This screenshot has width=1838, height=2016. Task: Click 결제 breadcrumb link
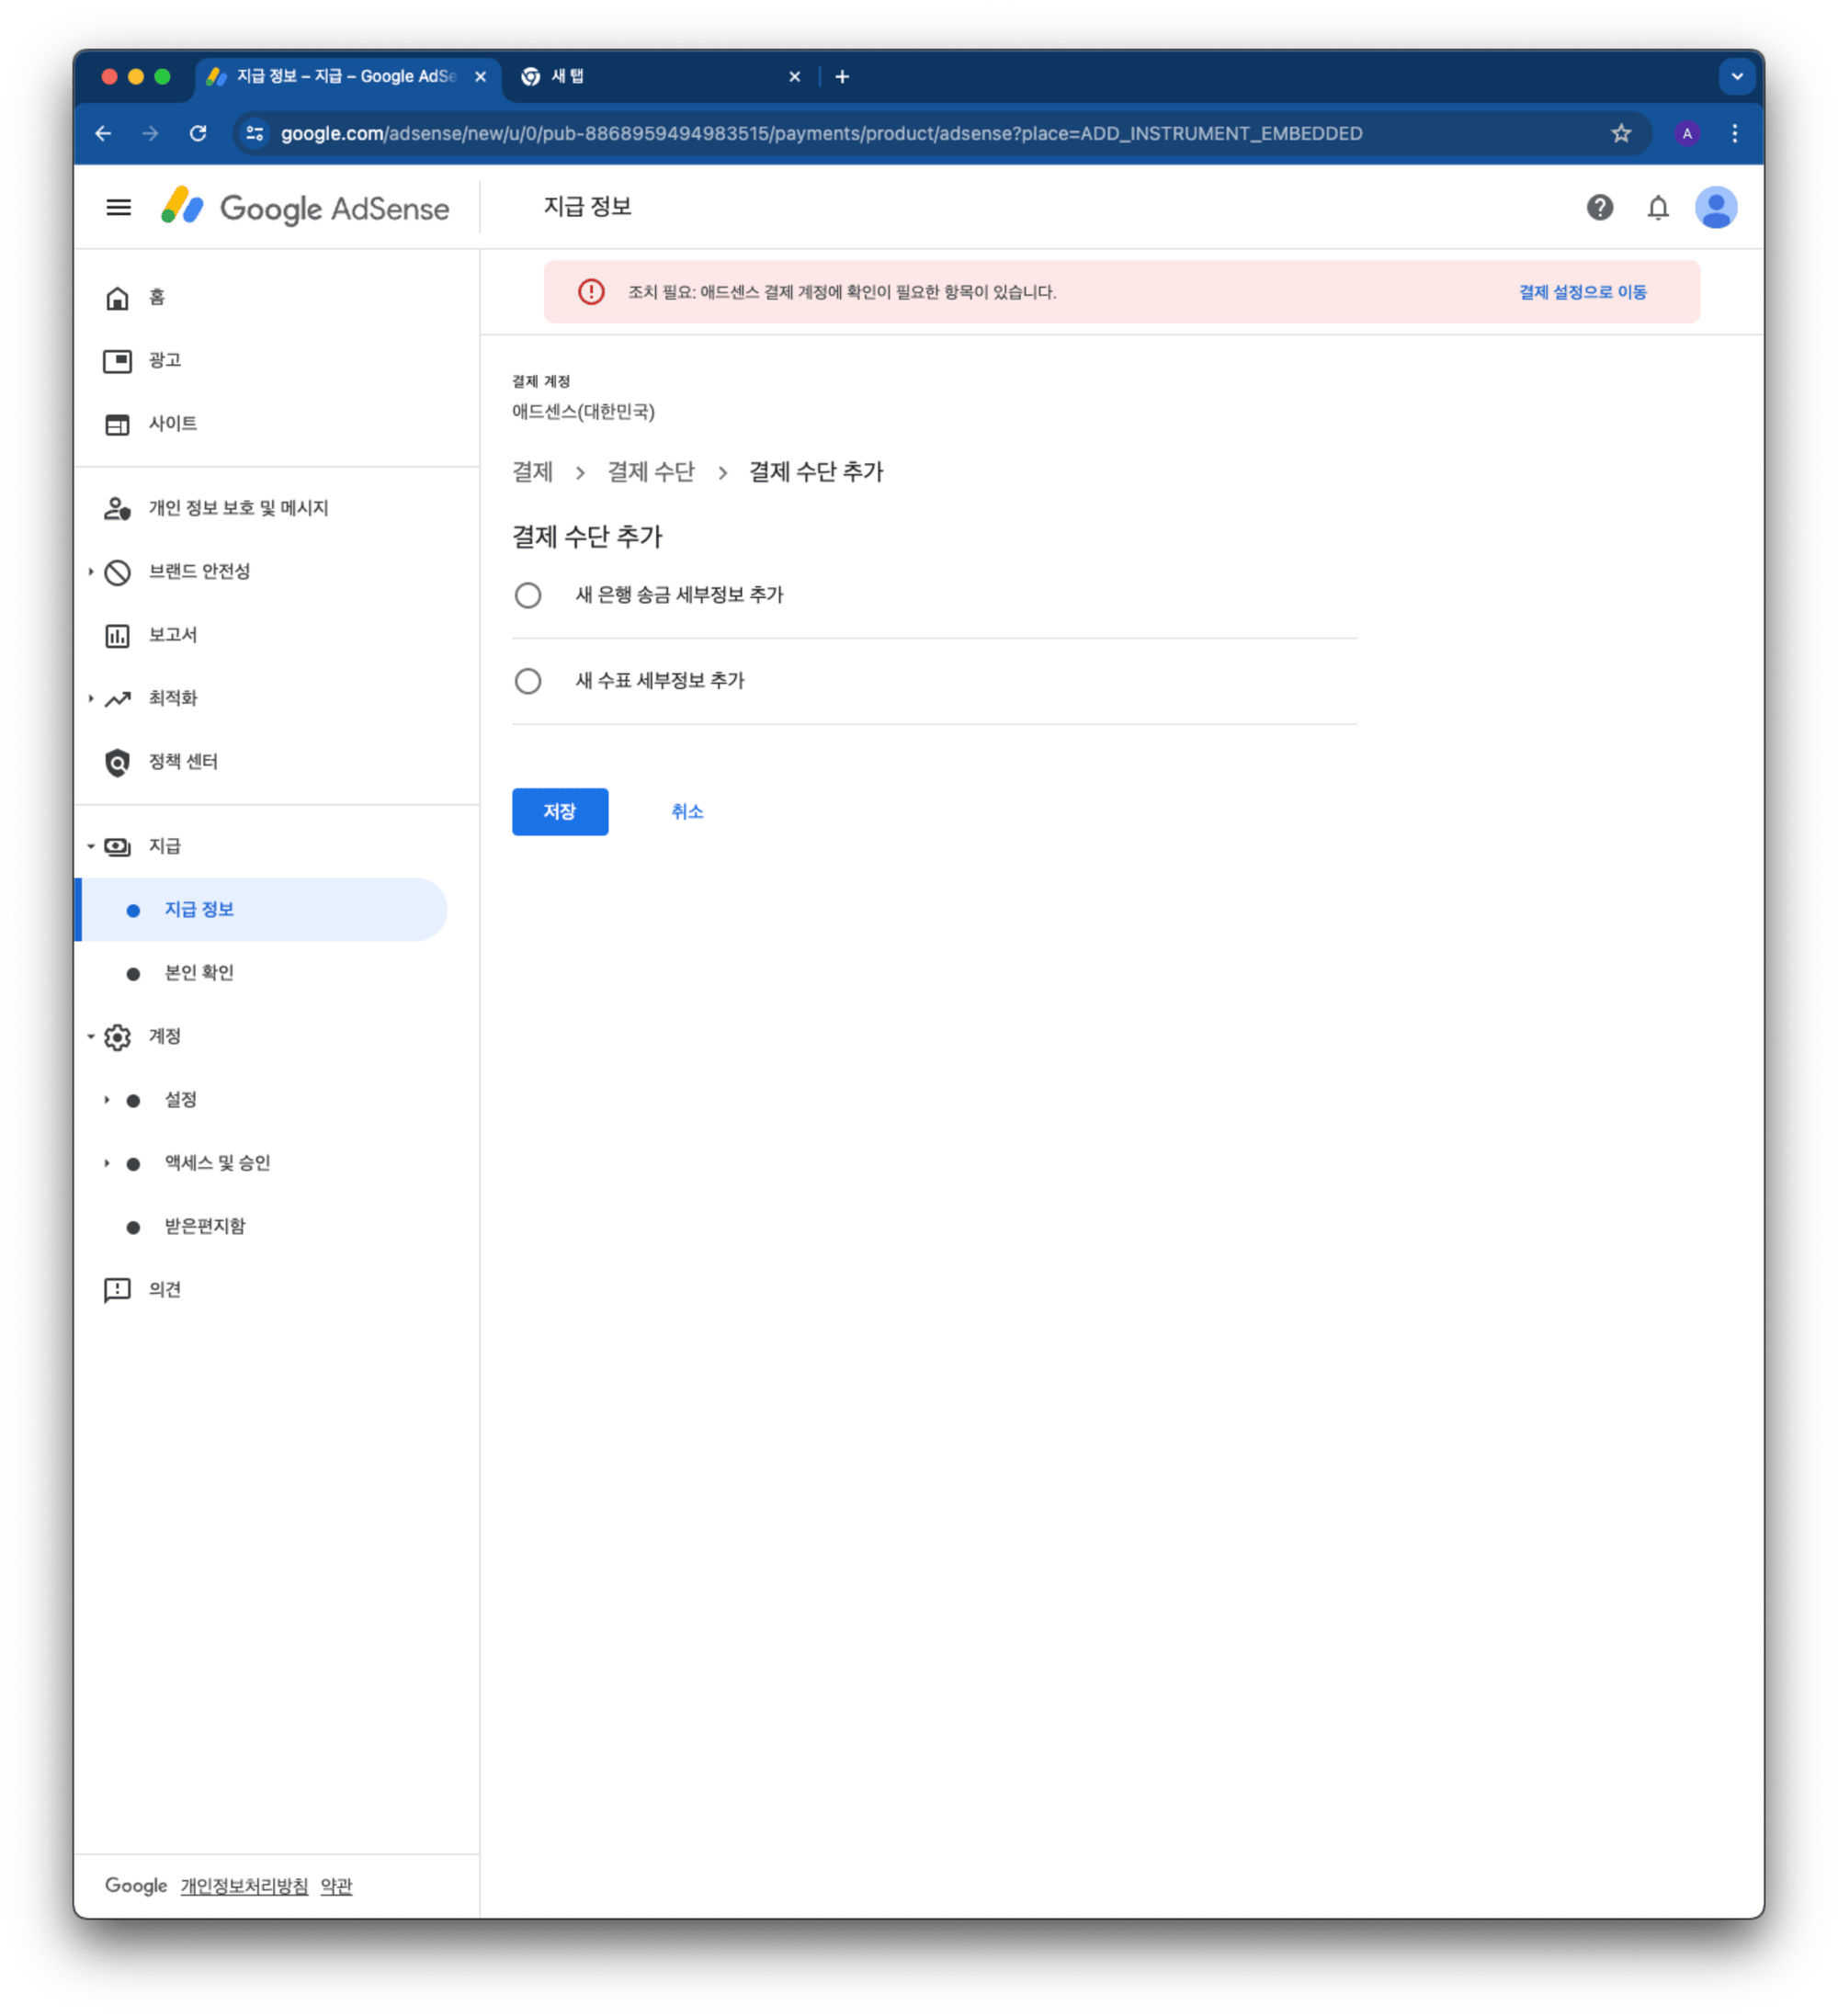[x=532, y=472]
